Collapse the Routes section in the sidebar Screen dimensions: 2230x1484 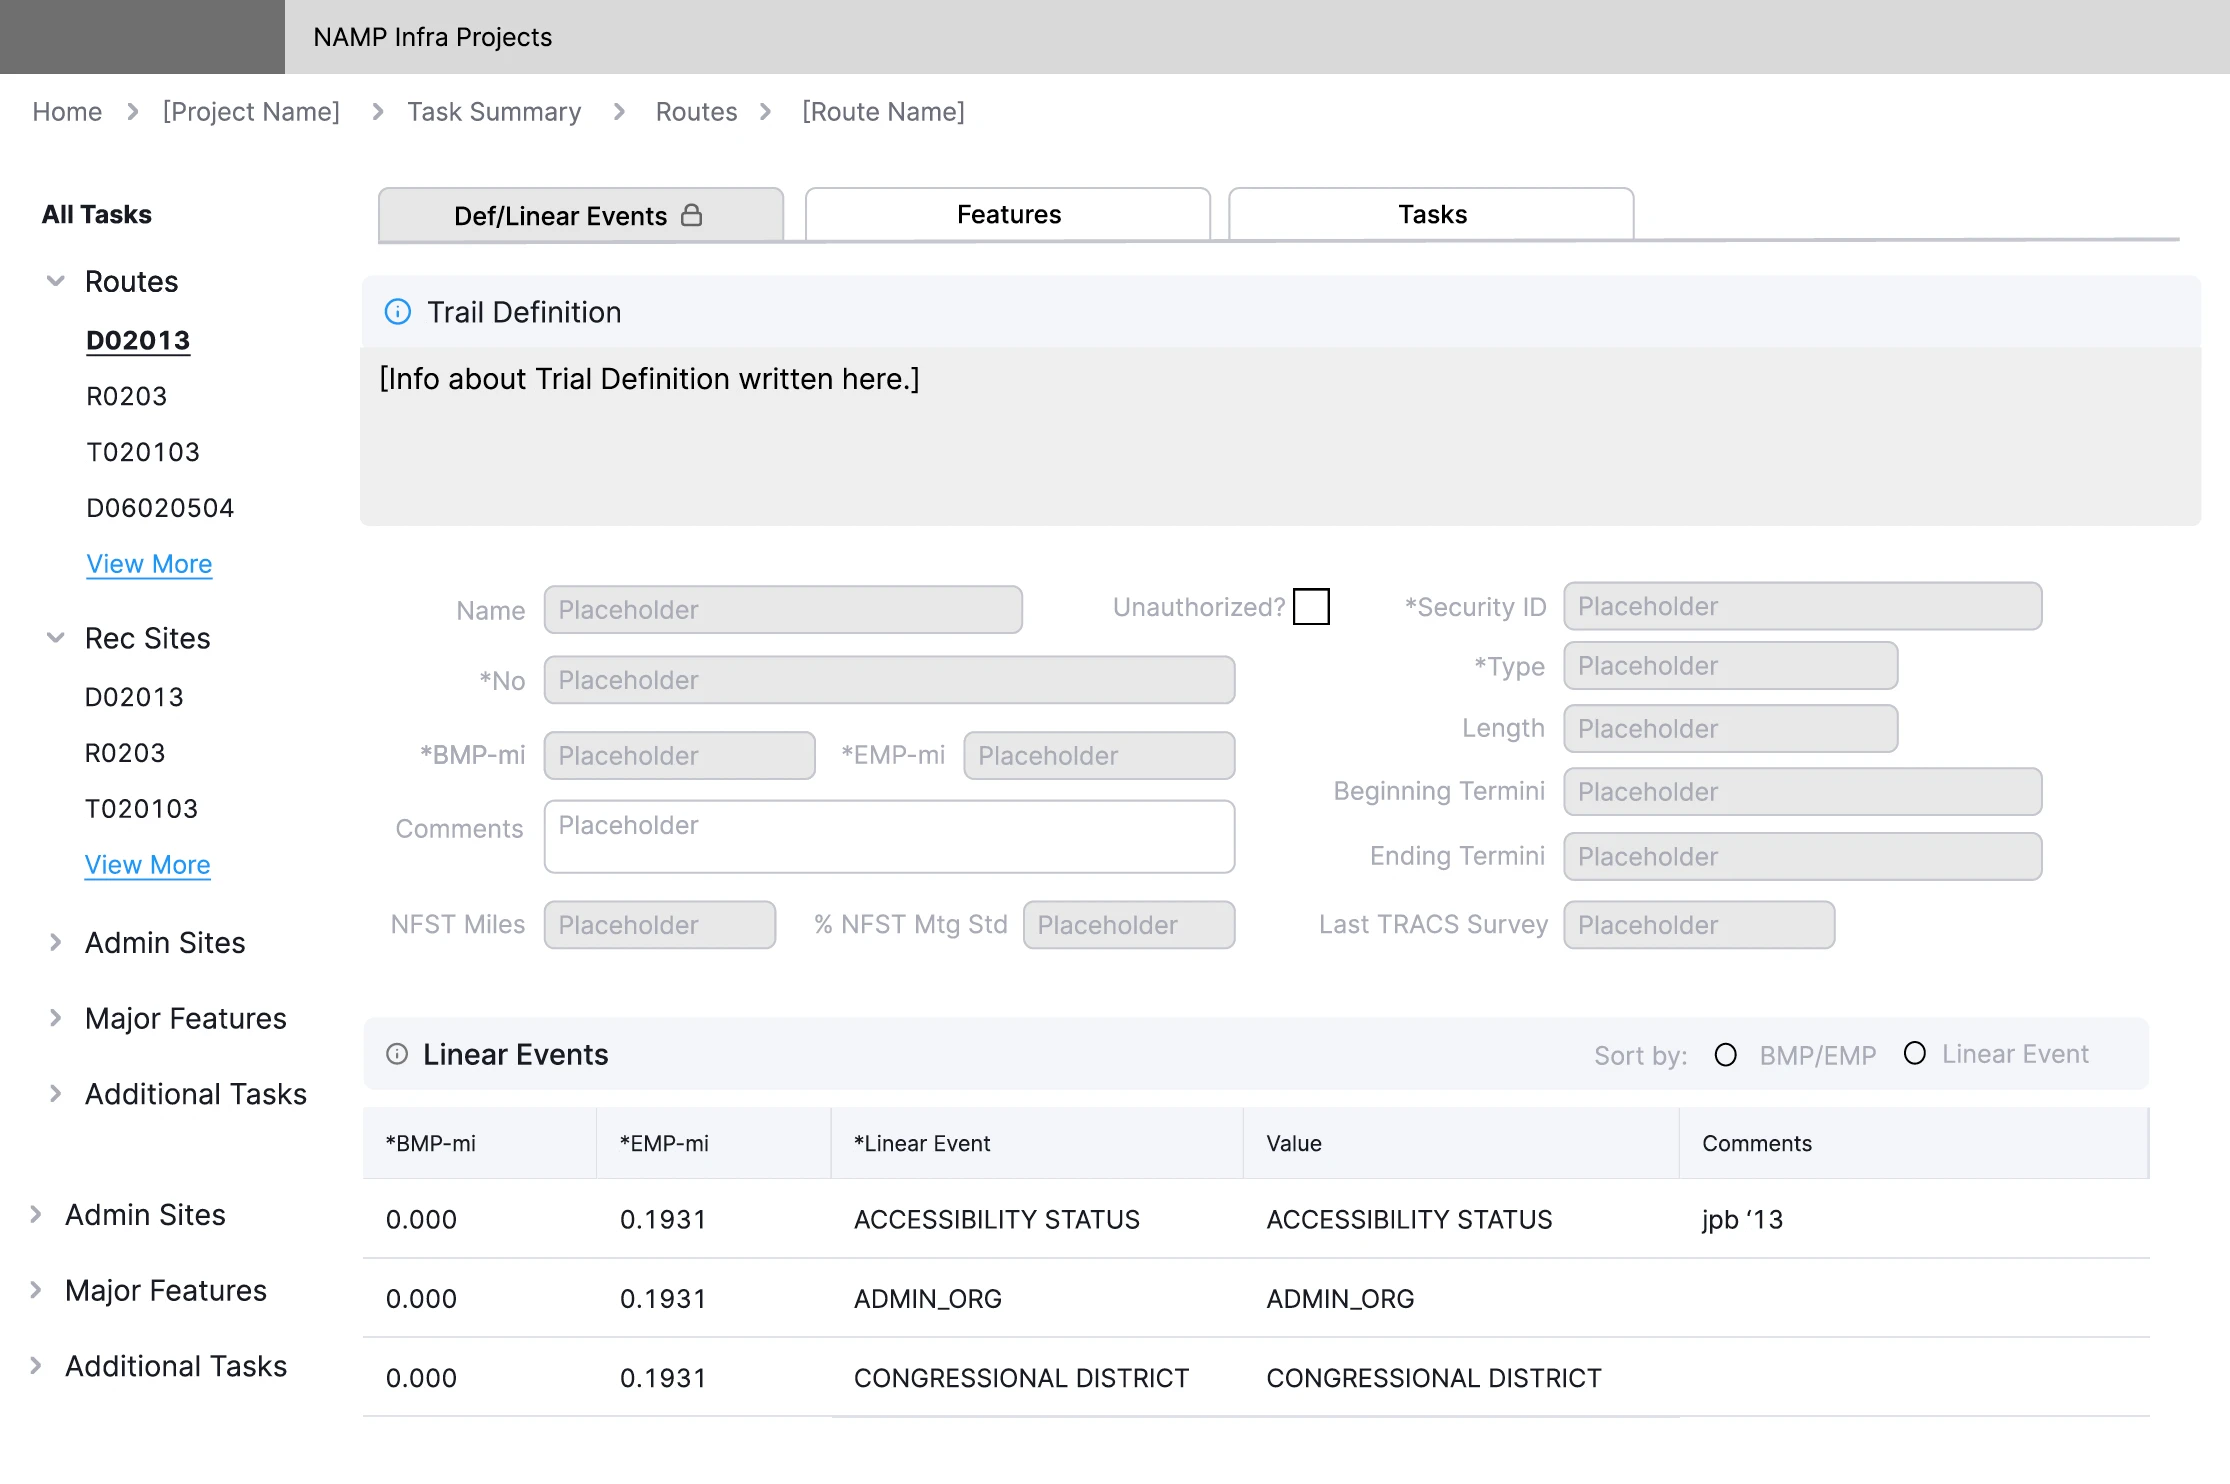[x=56, y=281]
